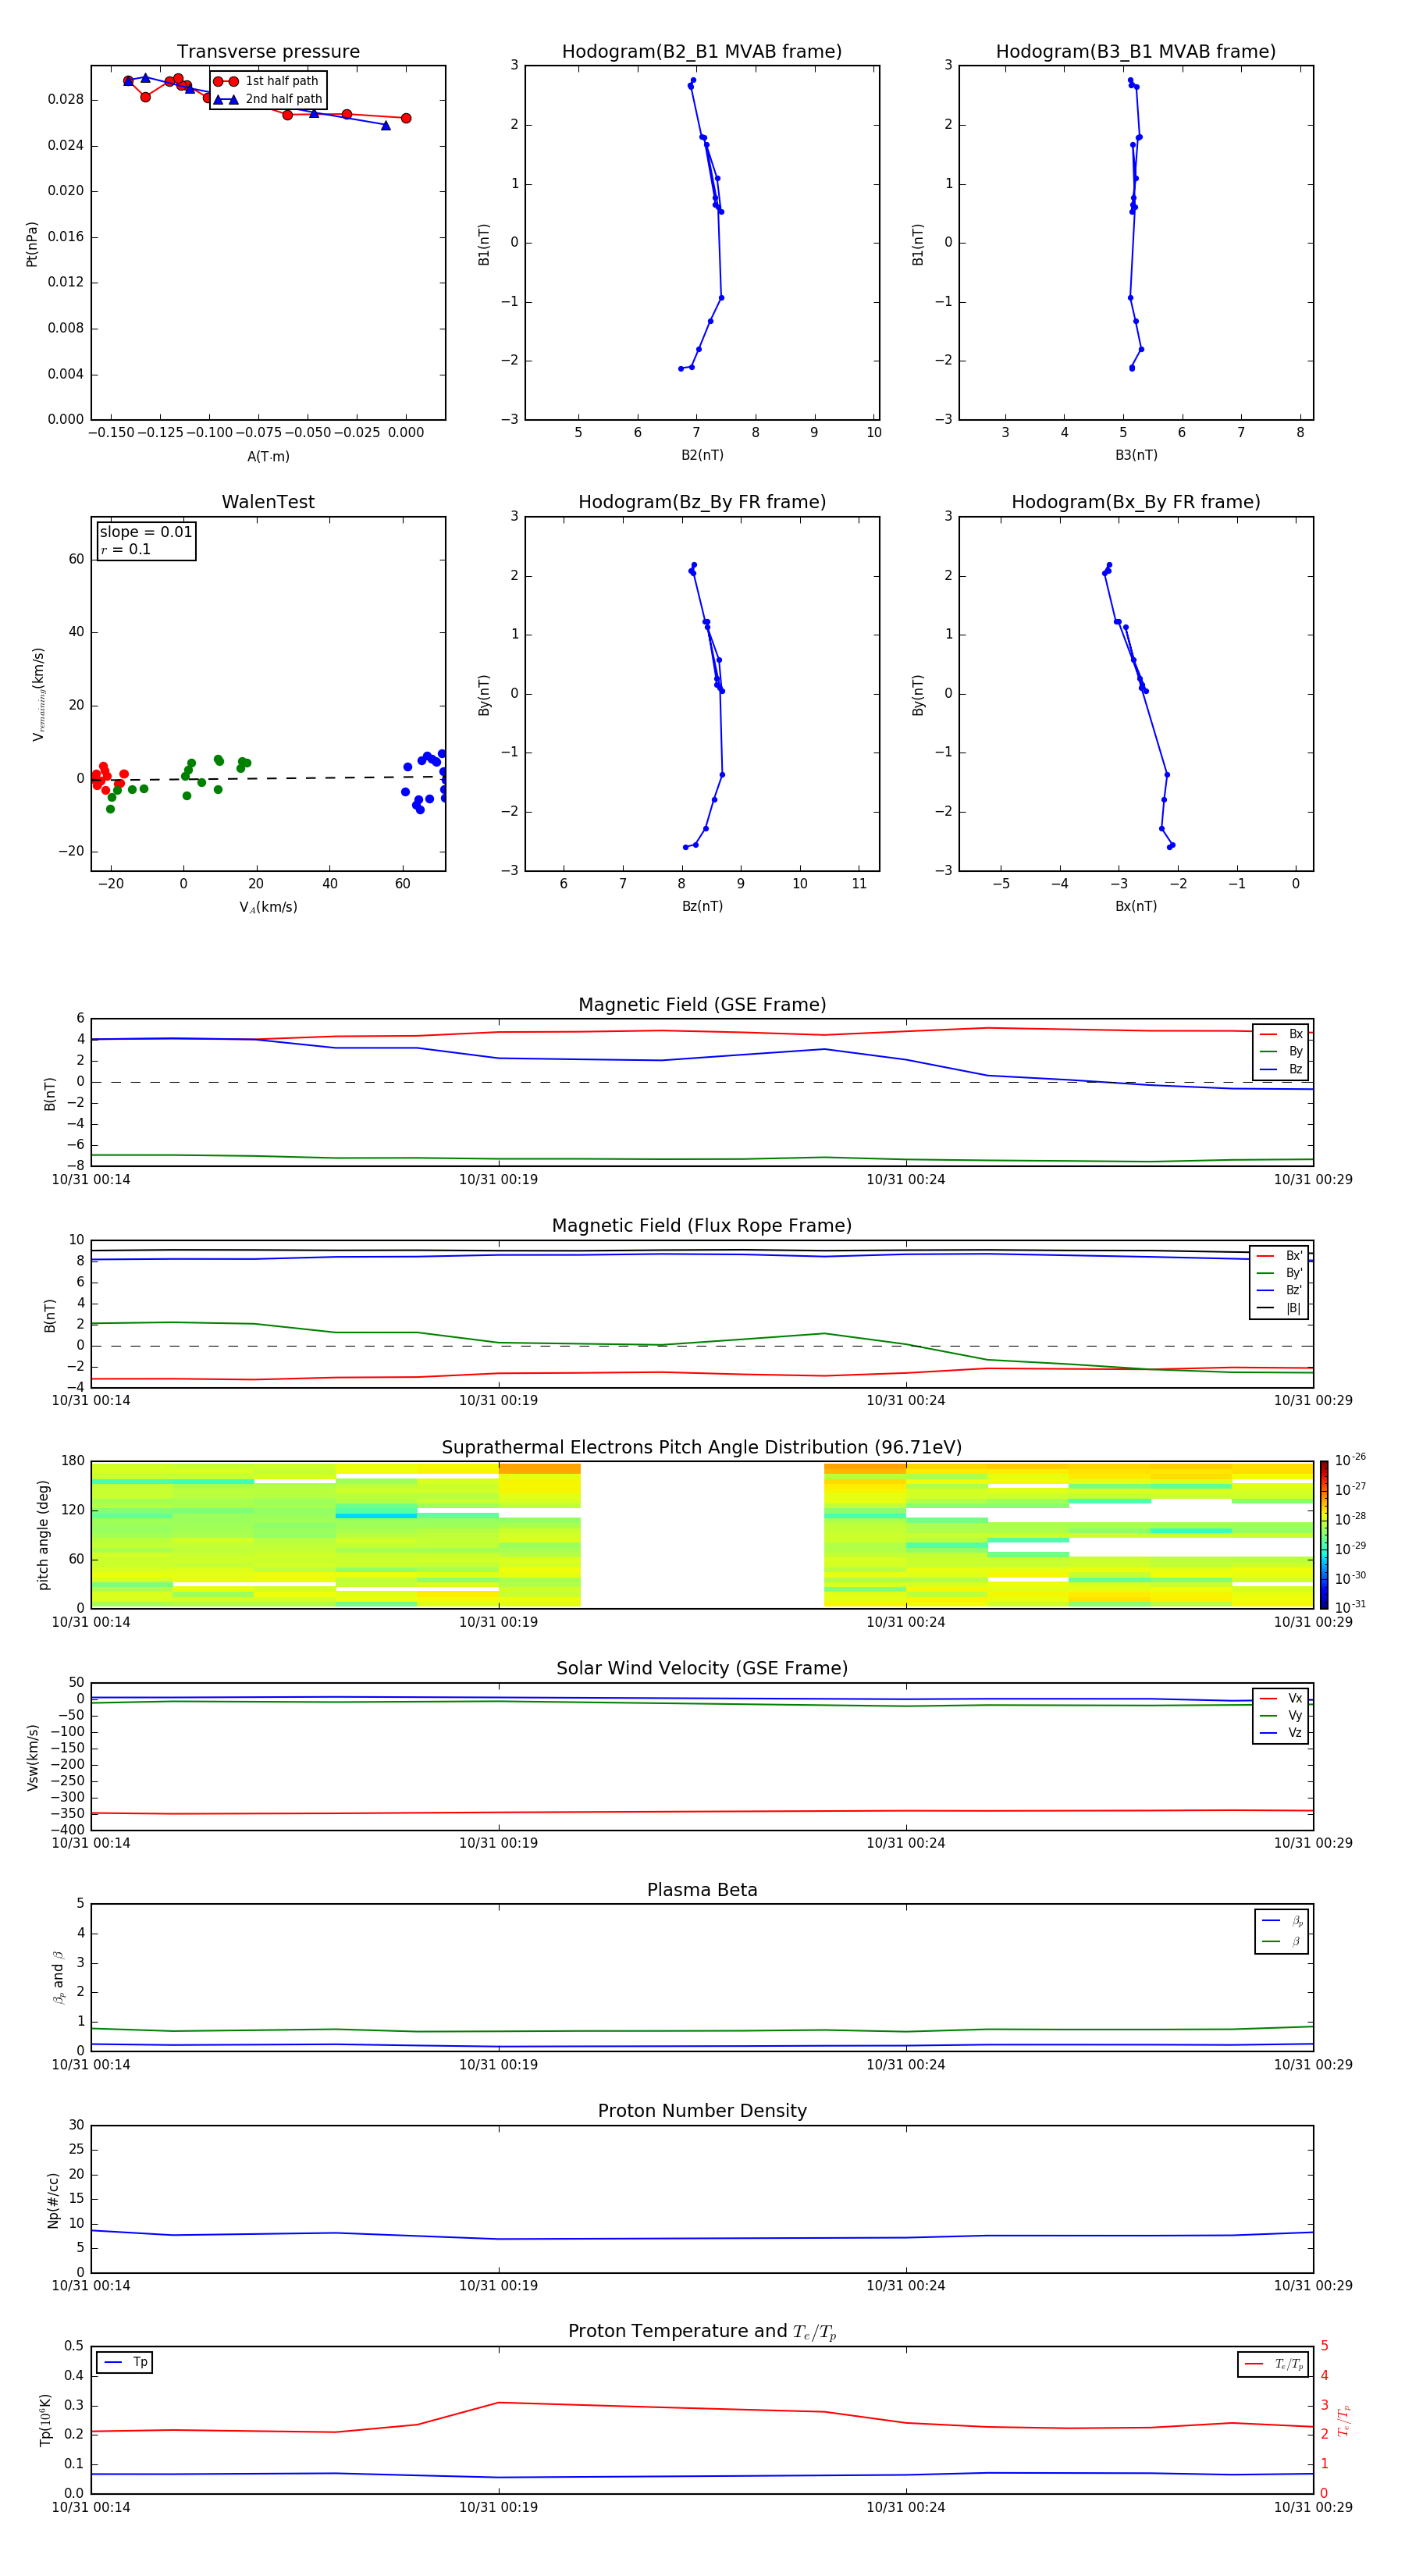Select the By legend entry in GSE magnetic field plot
1405x2576 pixels.
(1281, 1051)
